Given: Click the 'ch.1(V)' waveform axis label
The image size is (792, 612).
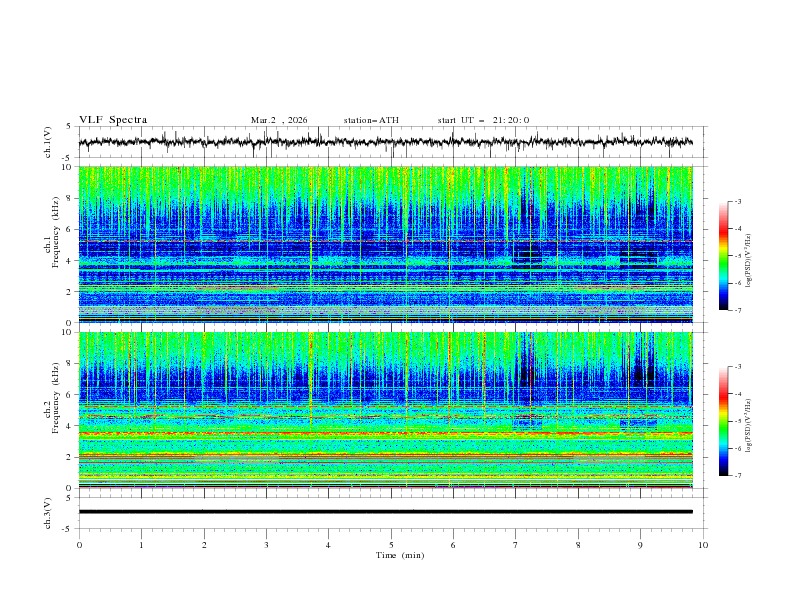Looking at the screenshot, I should click(x=47, y=142).
